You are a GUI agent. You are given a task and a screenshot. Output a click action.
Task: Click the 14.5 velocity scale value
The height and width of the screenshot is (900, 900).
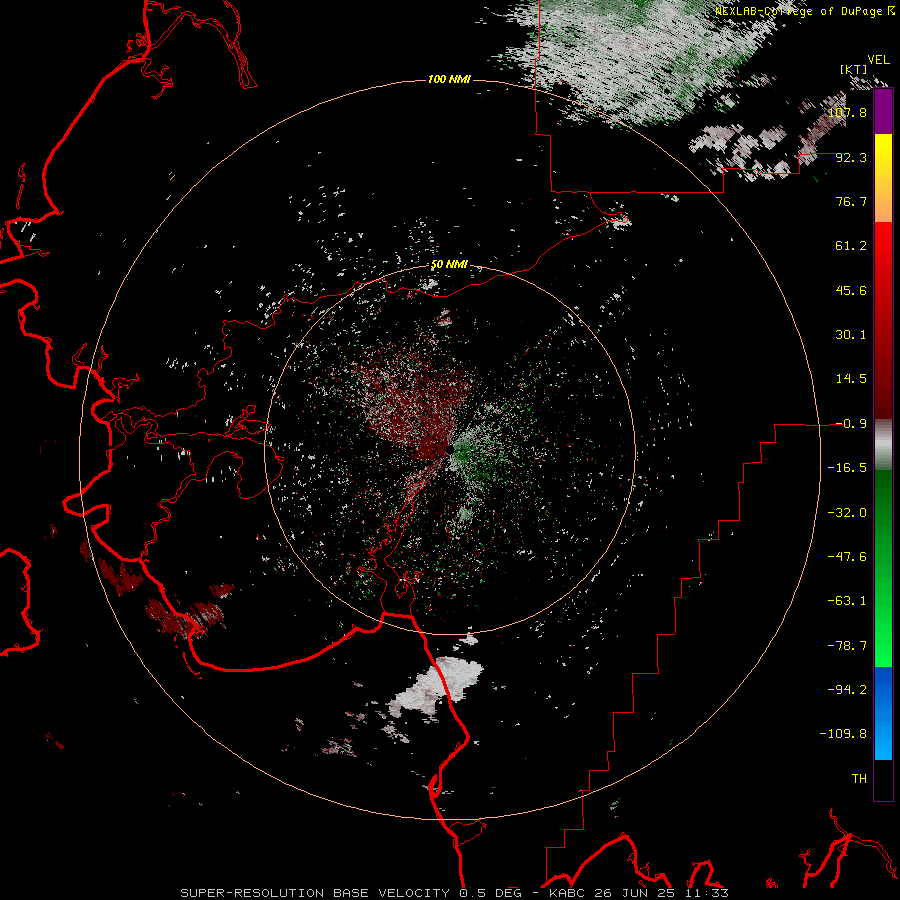tap(851, 379)
